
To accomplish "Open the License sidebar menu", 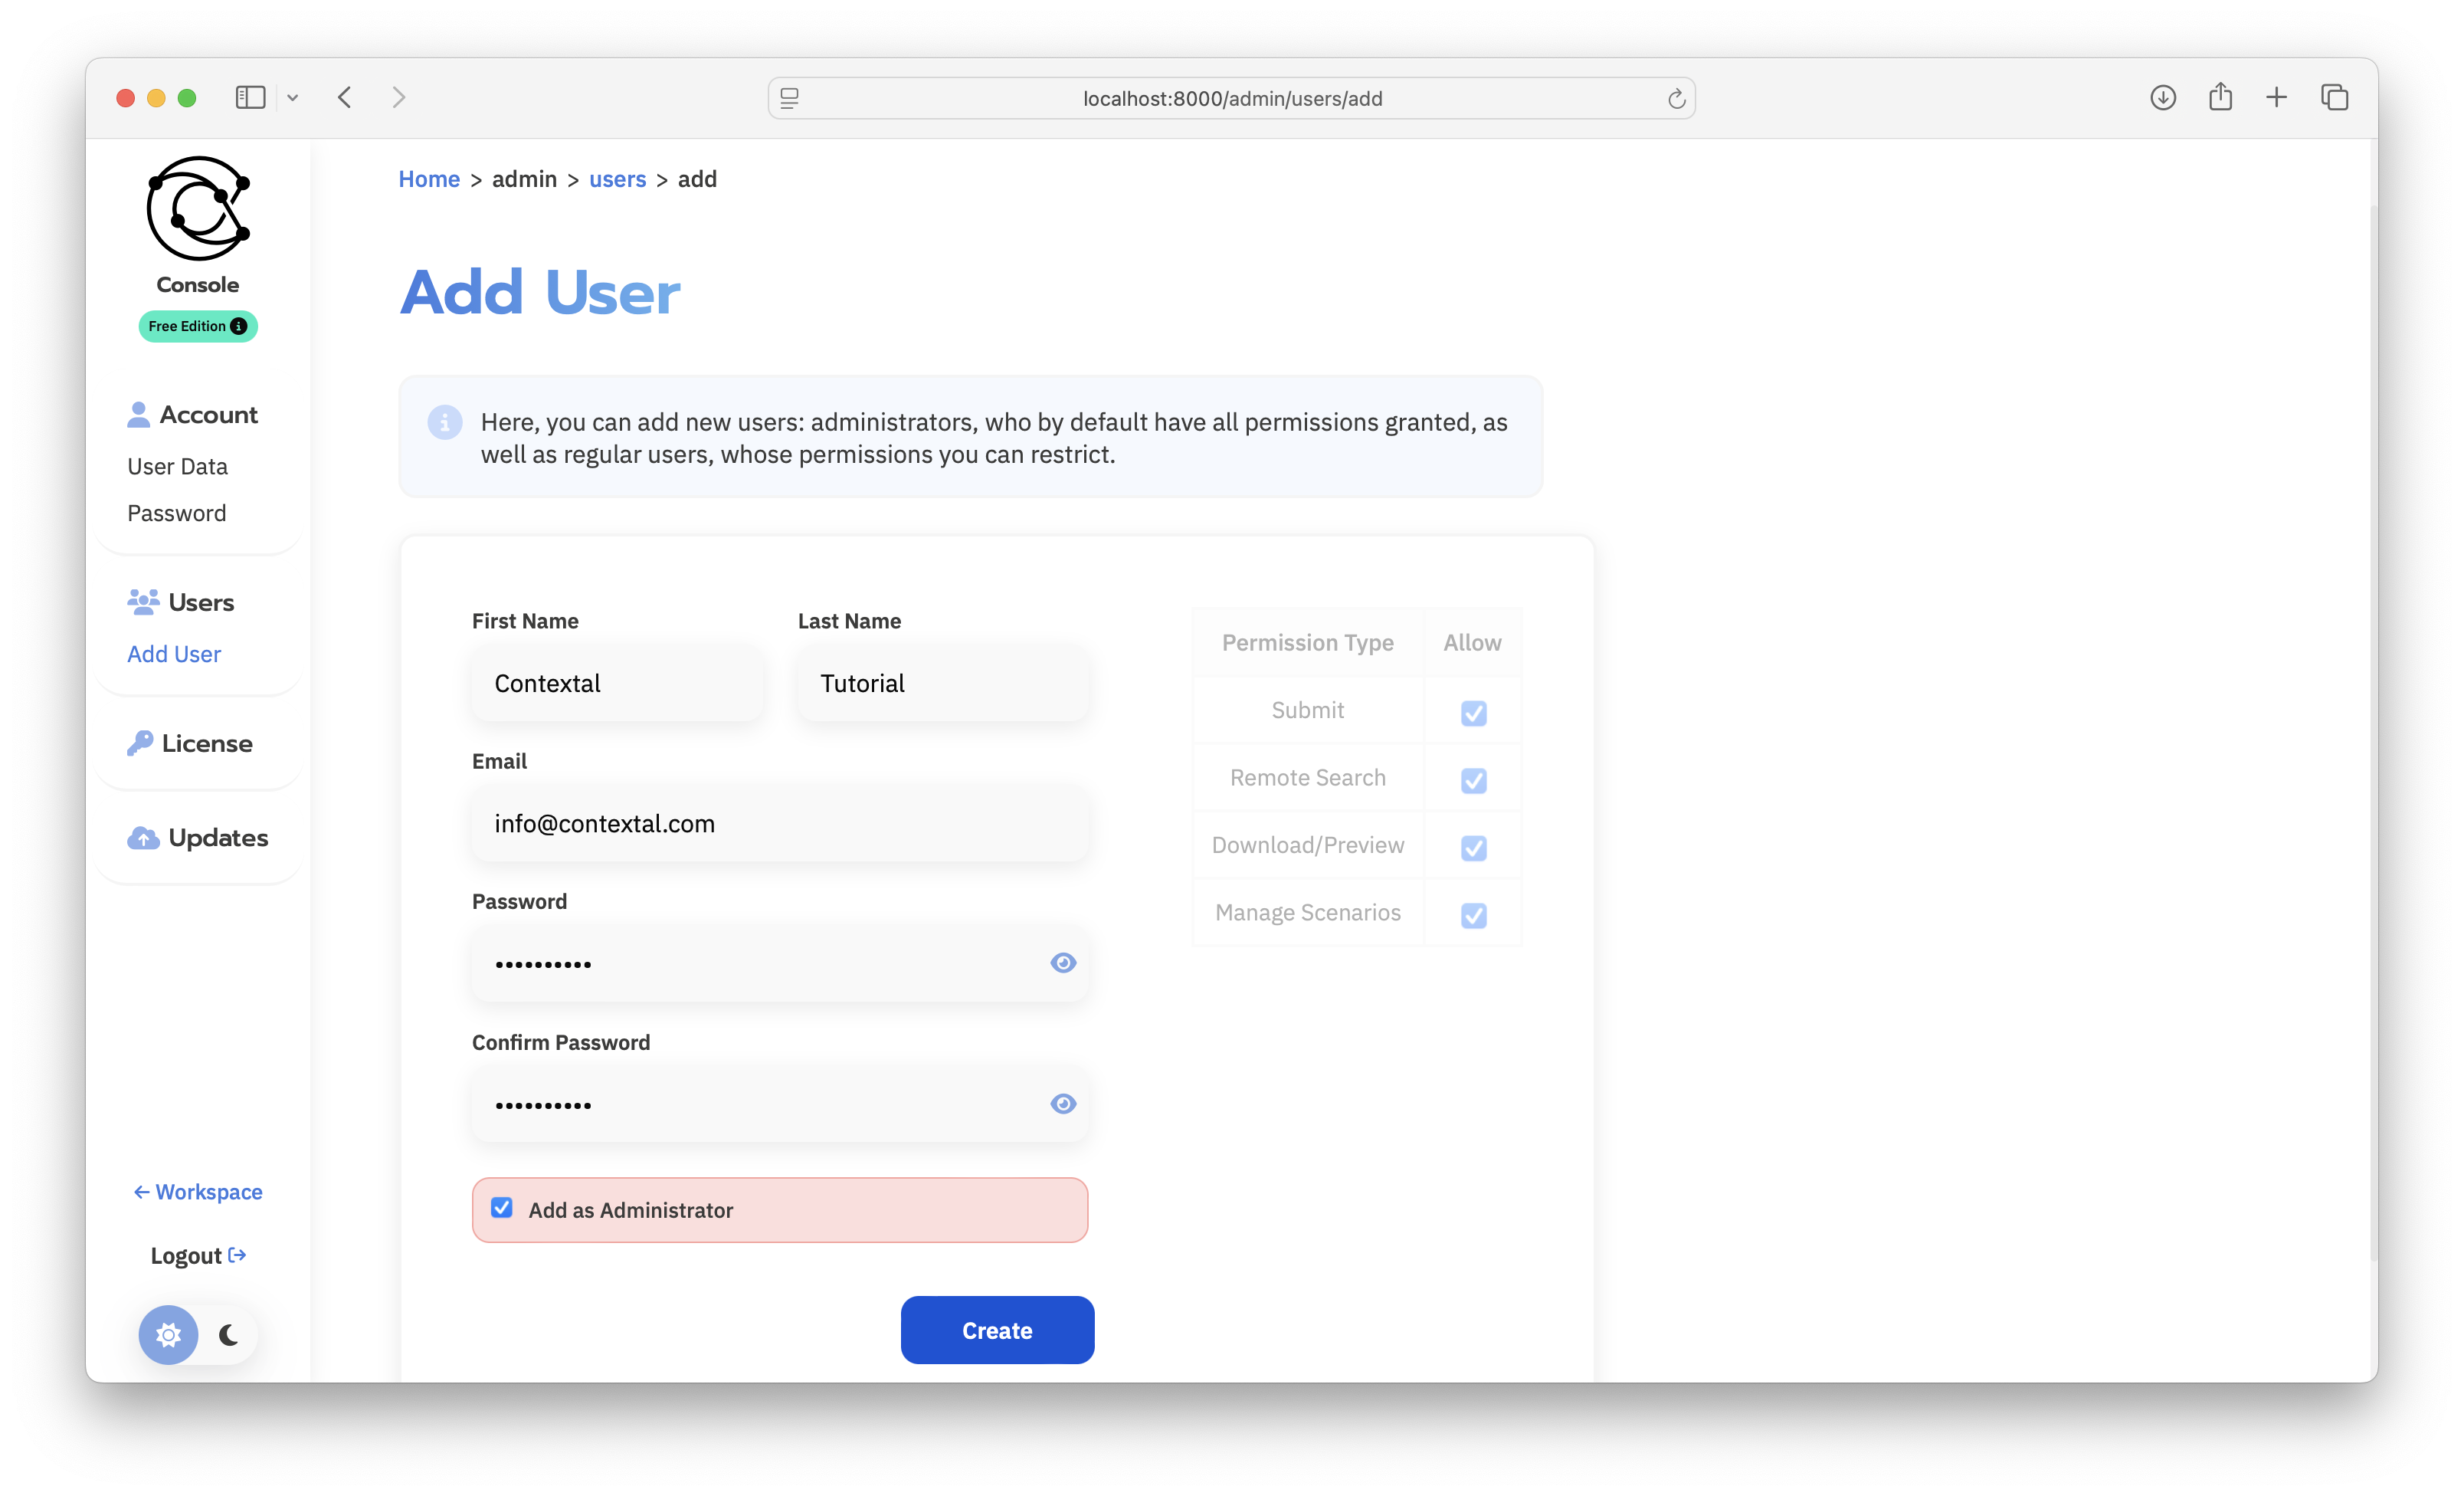I will 190,743.
